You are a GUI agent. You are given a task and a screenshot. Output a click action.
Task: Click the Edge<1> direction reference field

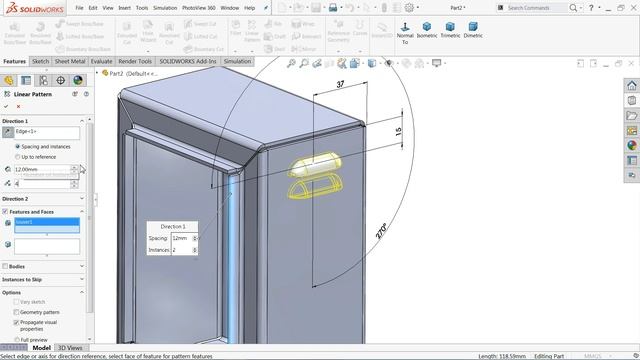click(47, 133)
